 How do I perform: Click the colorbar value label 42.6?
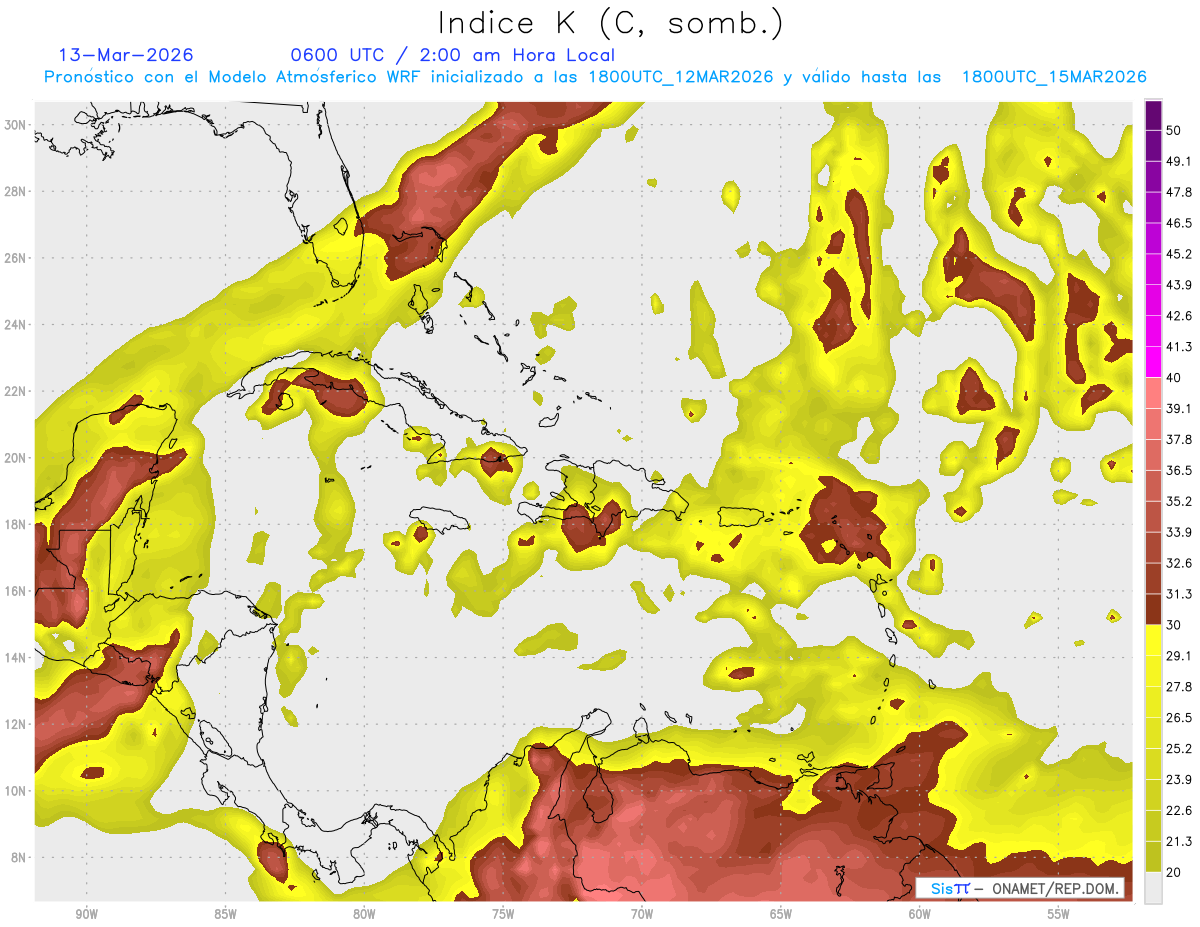(1178, 316)
